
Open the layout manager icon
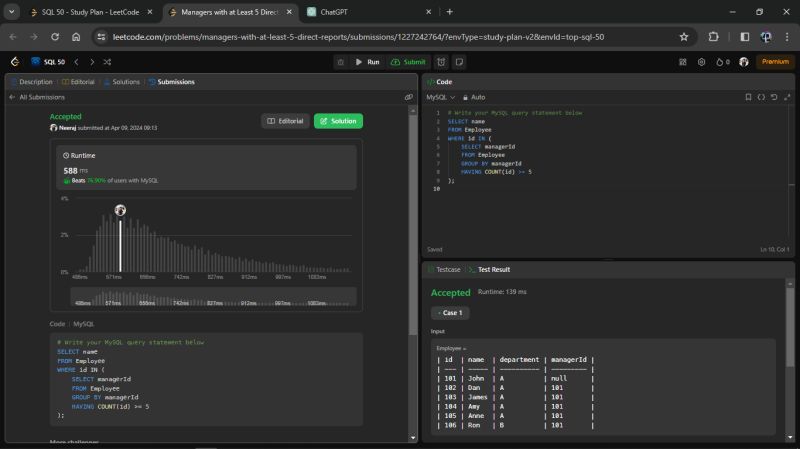[x=685, y=61]
